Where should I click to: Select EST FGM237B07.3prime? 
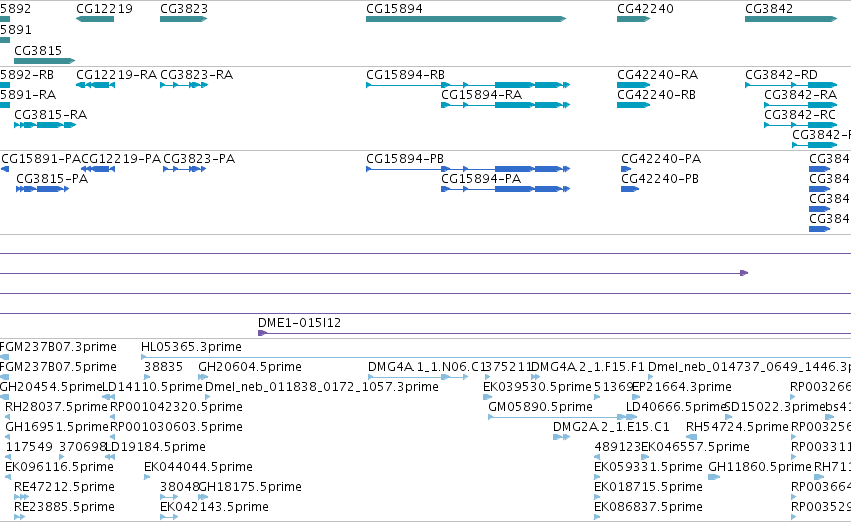coord(58,347)
